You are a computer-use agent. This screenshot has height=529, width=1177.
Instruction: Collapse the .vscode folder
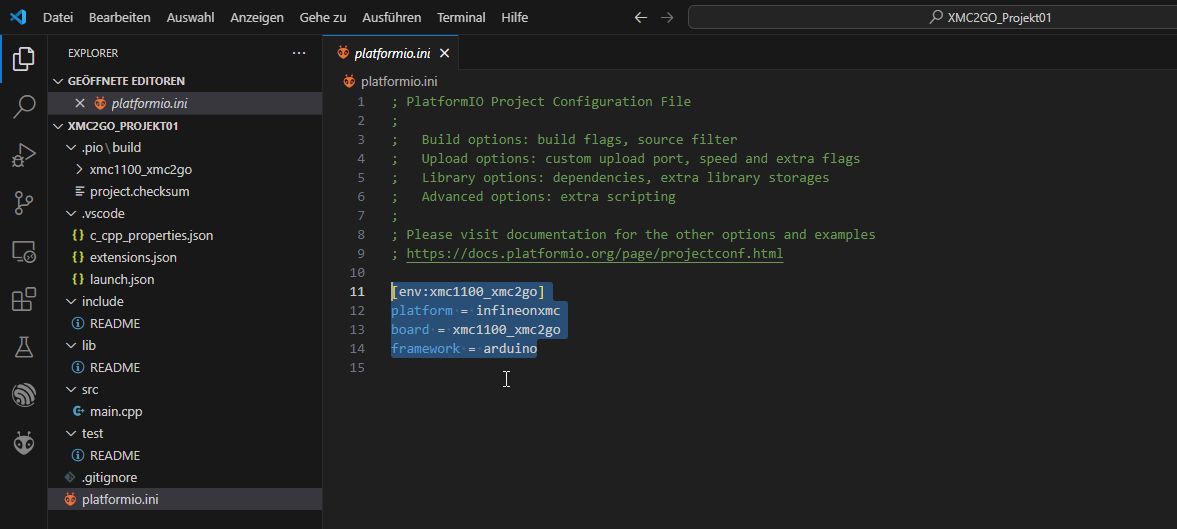[69, 213]
